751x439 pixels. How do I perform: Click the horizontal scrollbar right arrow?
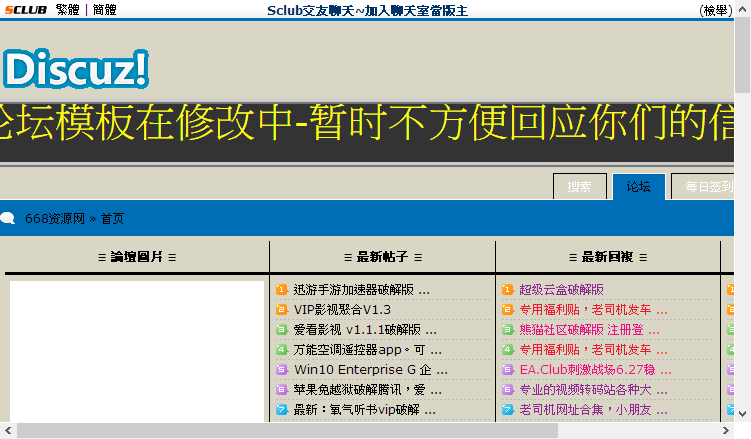726,430
